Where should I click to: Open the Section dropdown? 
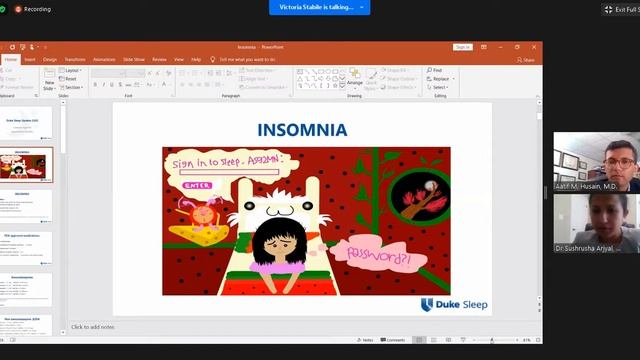pos(71,87)
